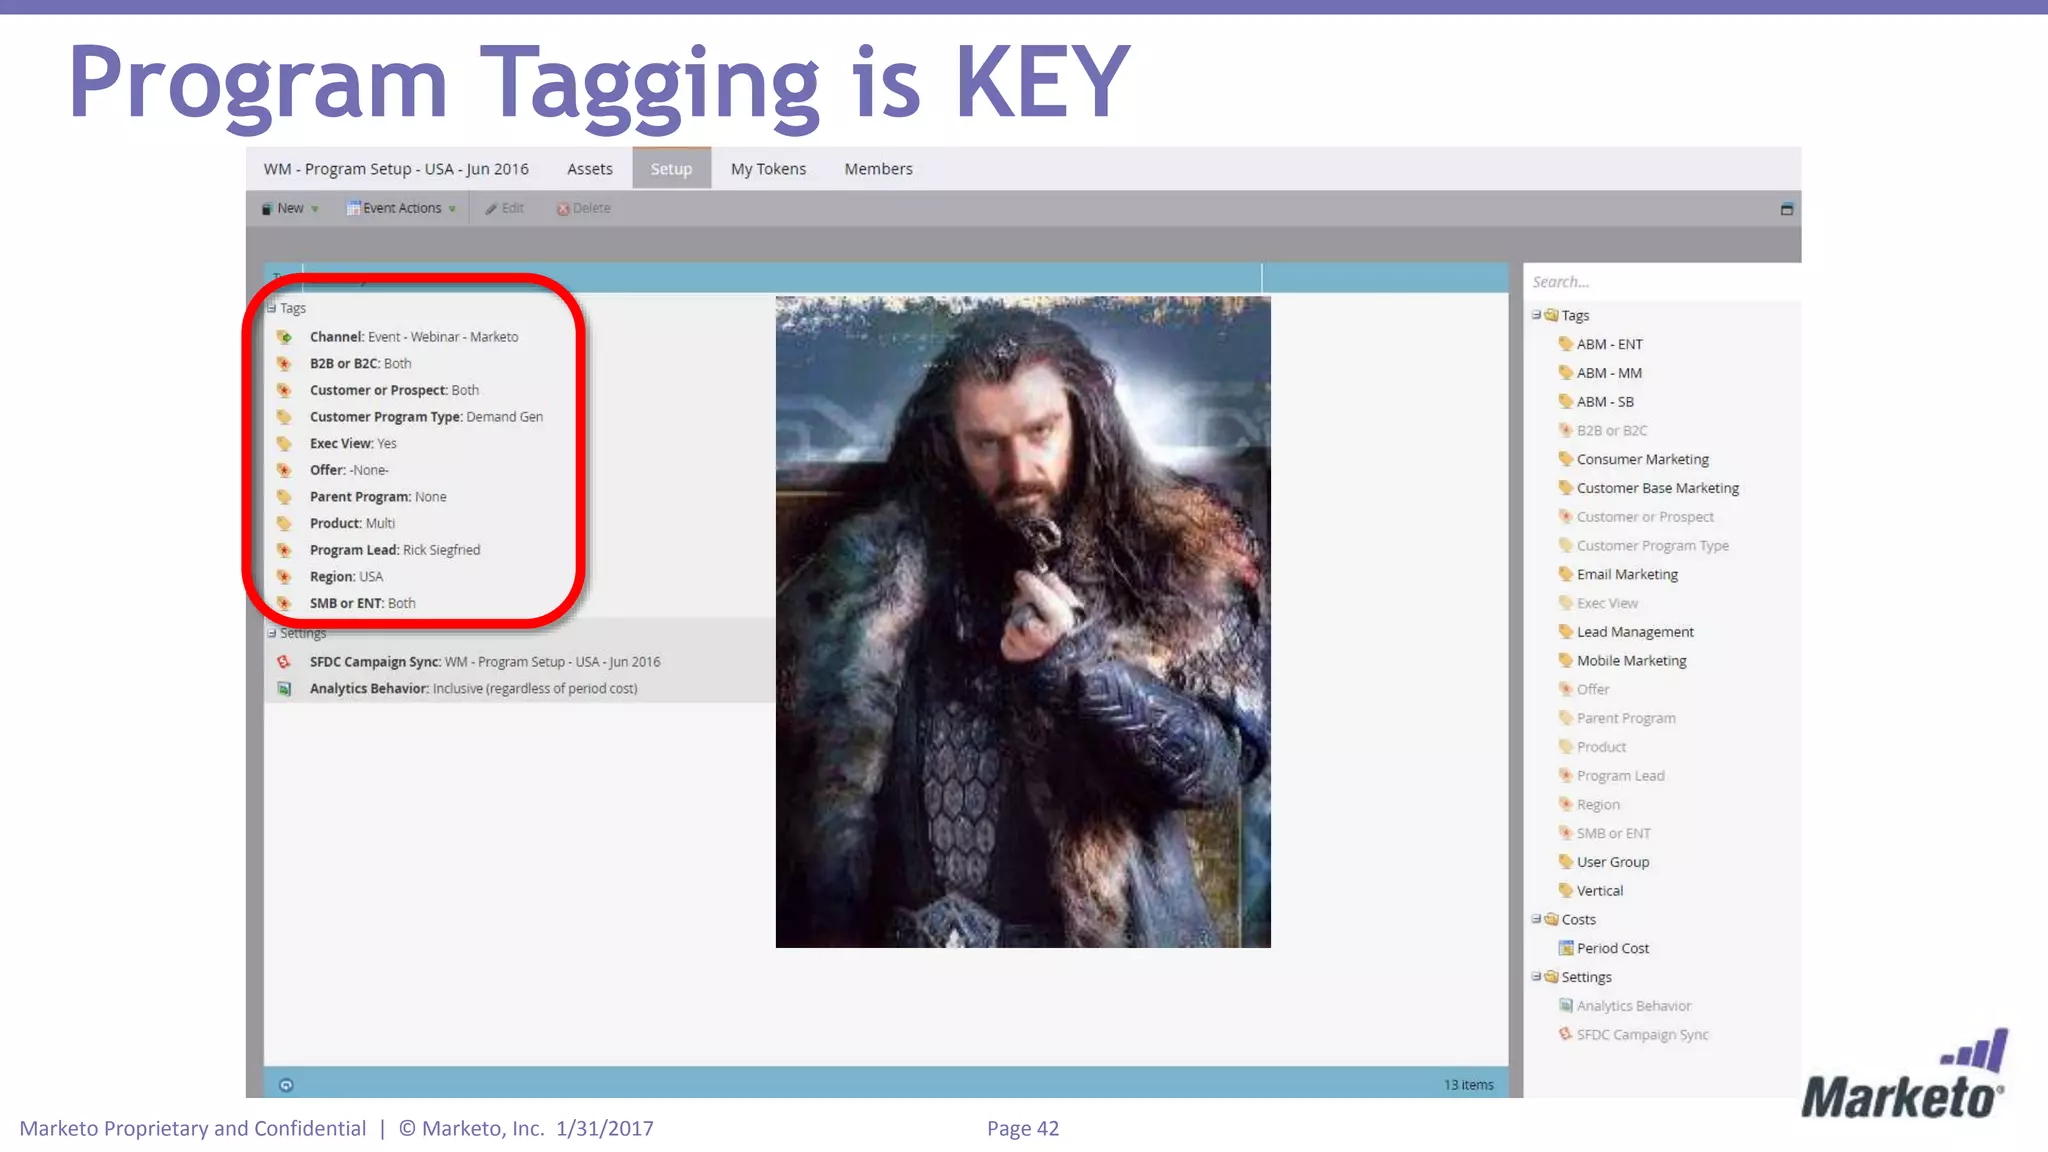
Task: Click the Tags folder icon in the tree
Action: (x=1551, y=315)
